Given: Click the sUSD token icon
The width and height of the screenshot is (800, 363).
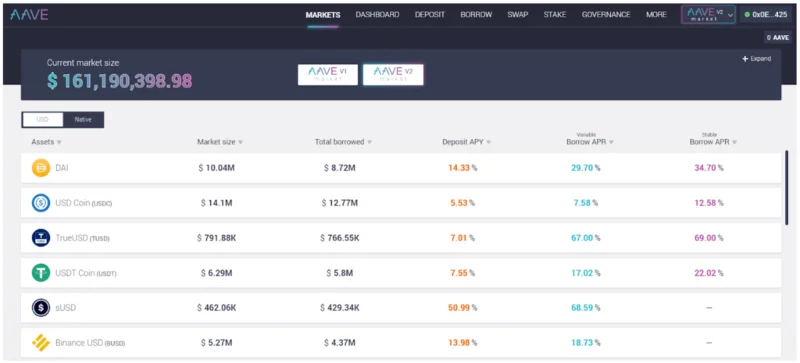Looking at the screenshot, I should click(x=41, y=308).
